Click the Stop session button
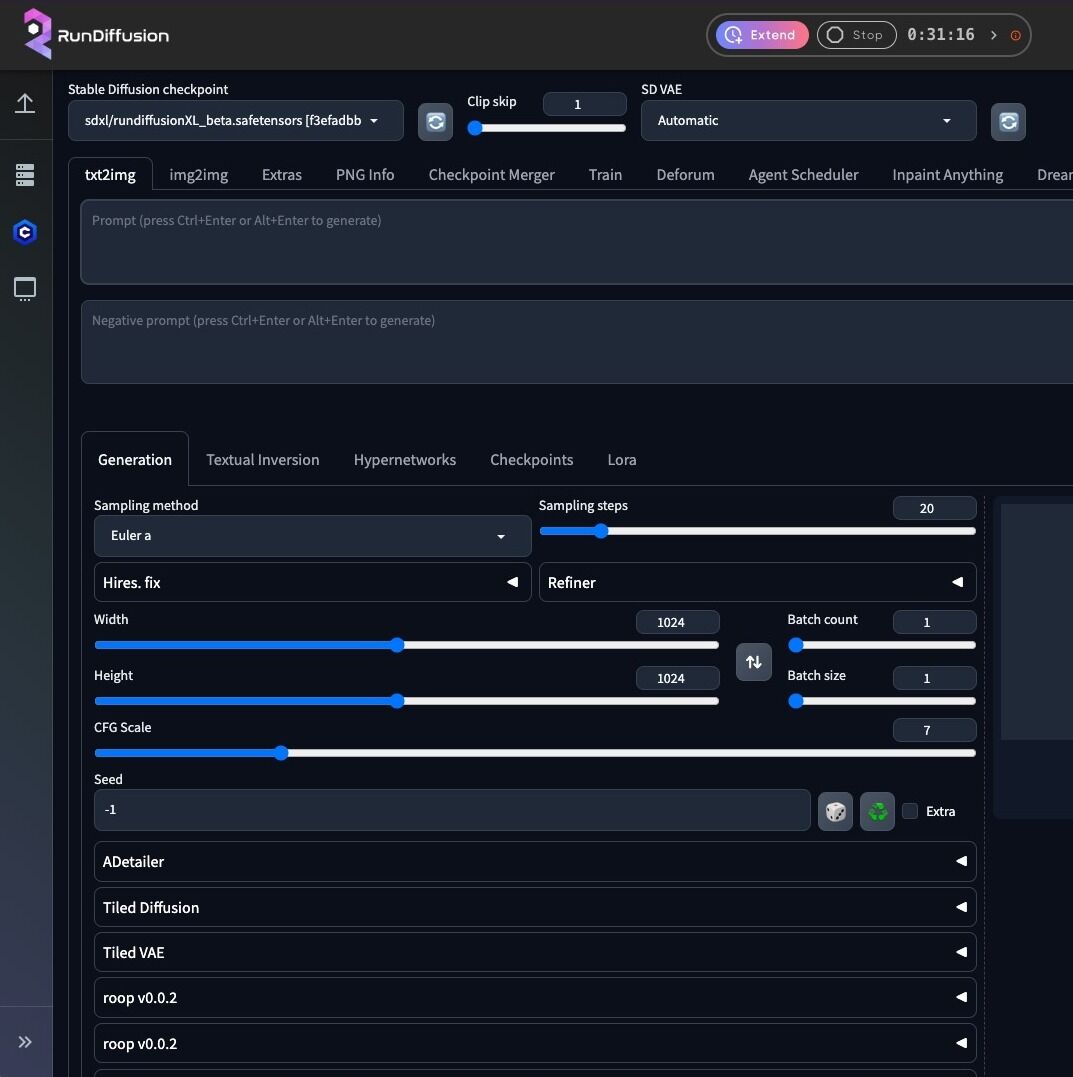 click(x=855, y=35)
